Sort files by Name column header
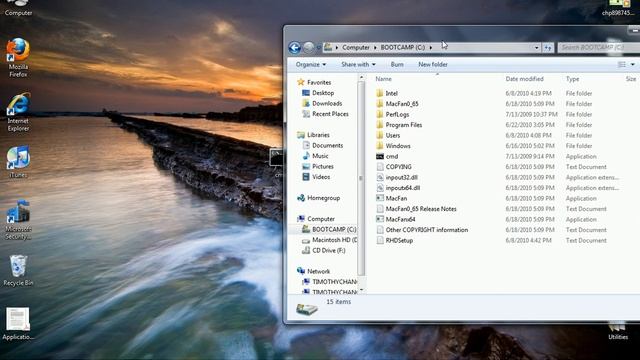This screenshot has height=360, width=640. coord(383,79)
